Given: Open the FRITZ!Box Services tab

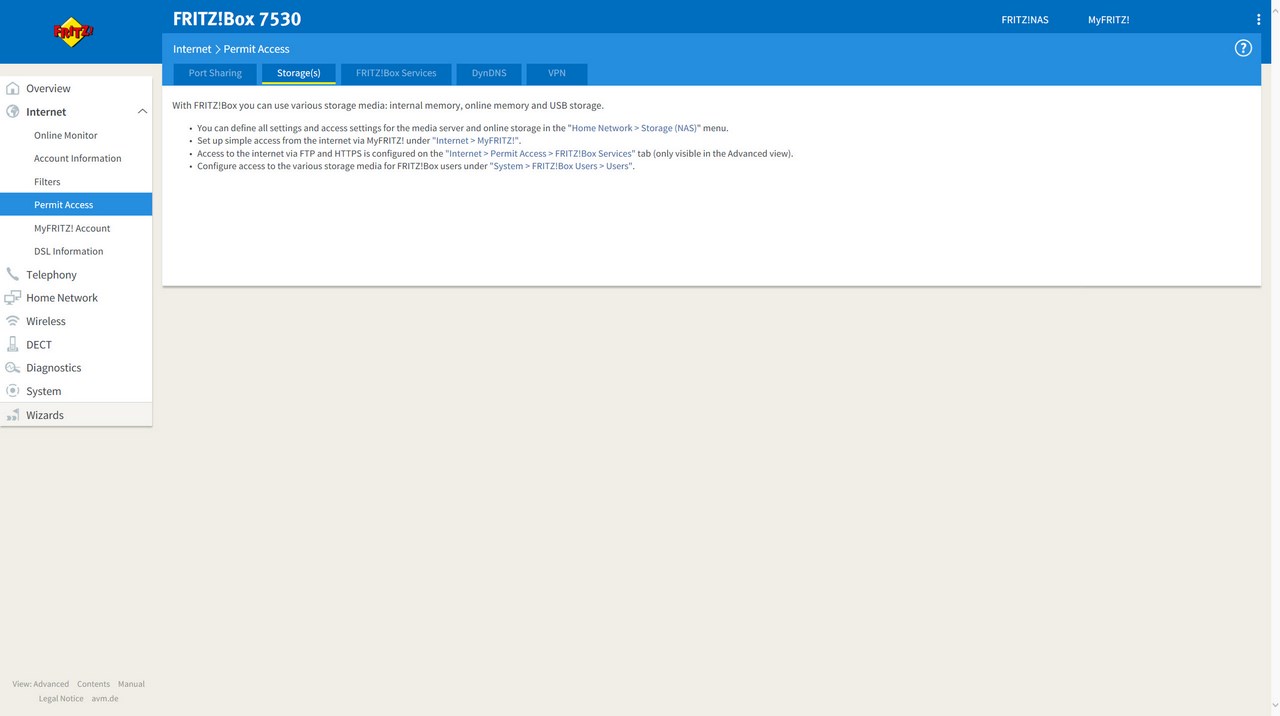Looking at the screenshot, I should tap(396, 73).
